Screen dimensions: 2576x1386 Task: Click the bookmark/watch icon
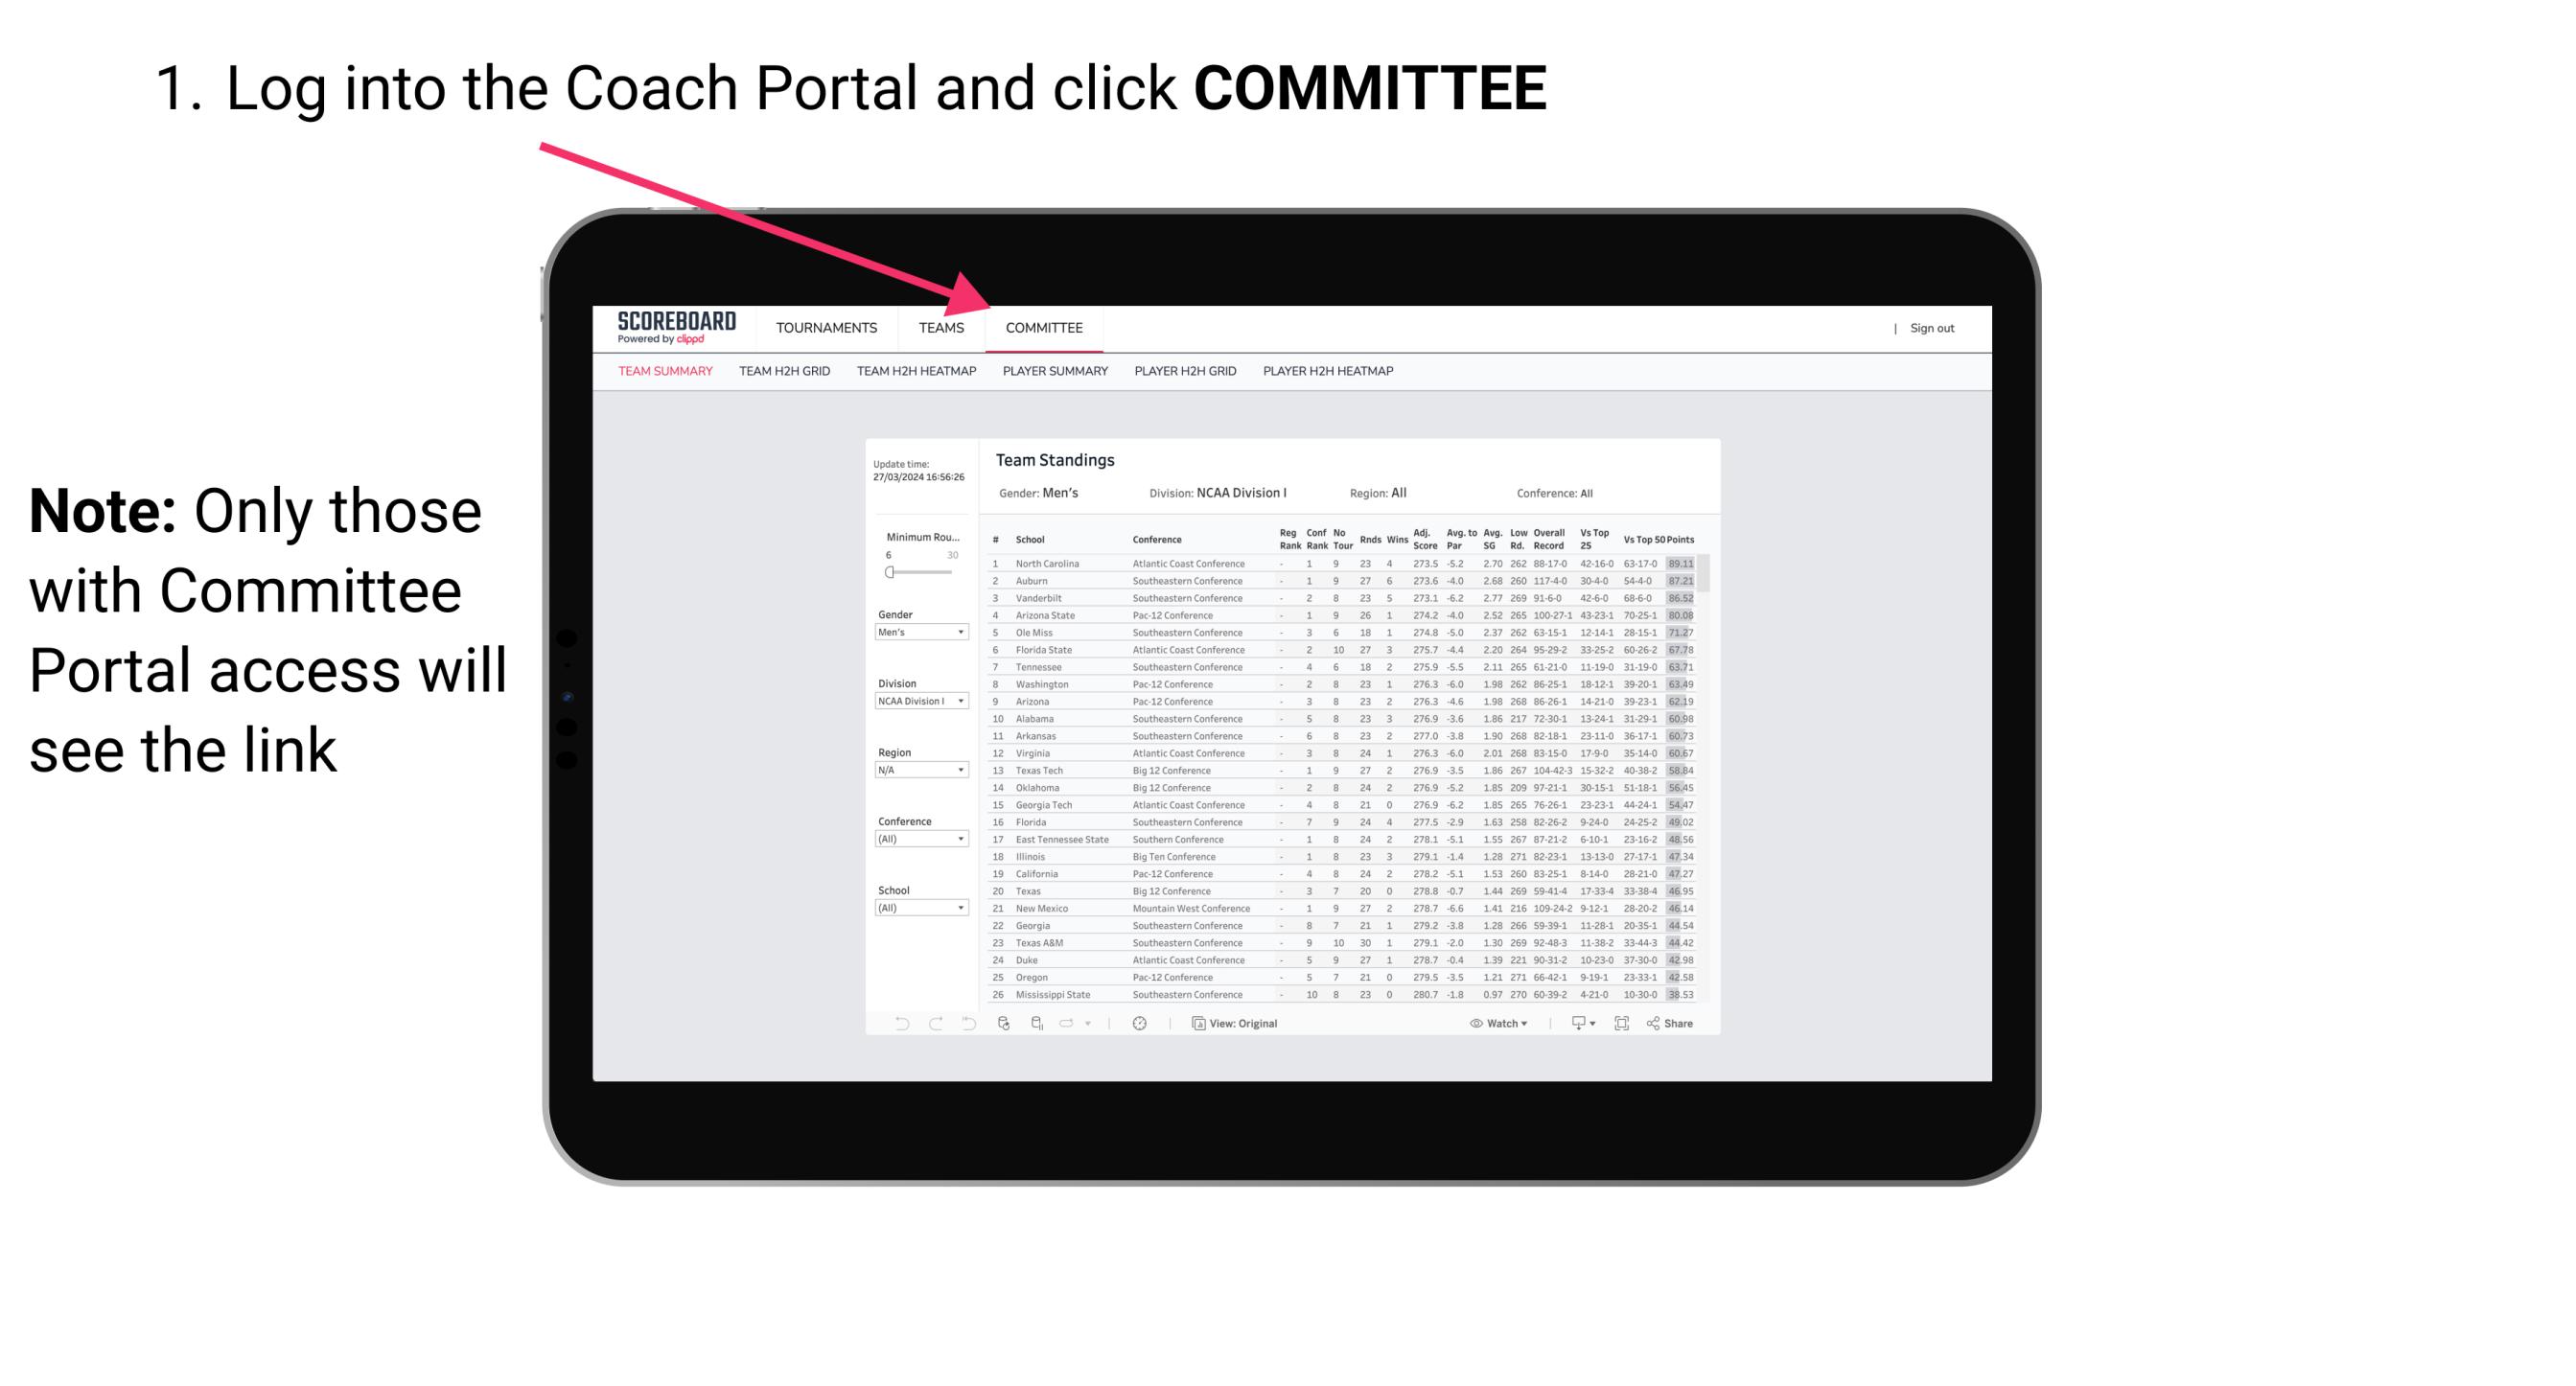1472,1024
